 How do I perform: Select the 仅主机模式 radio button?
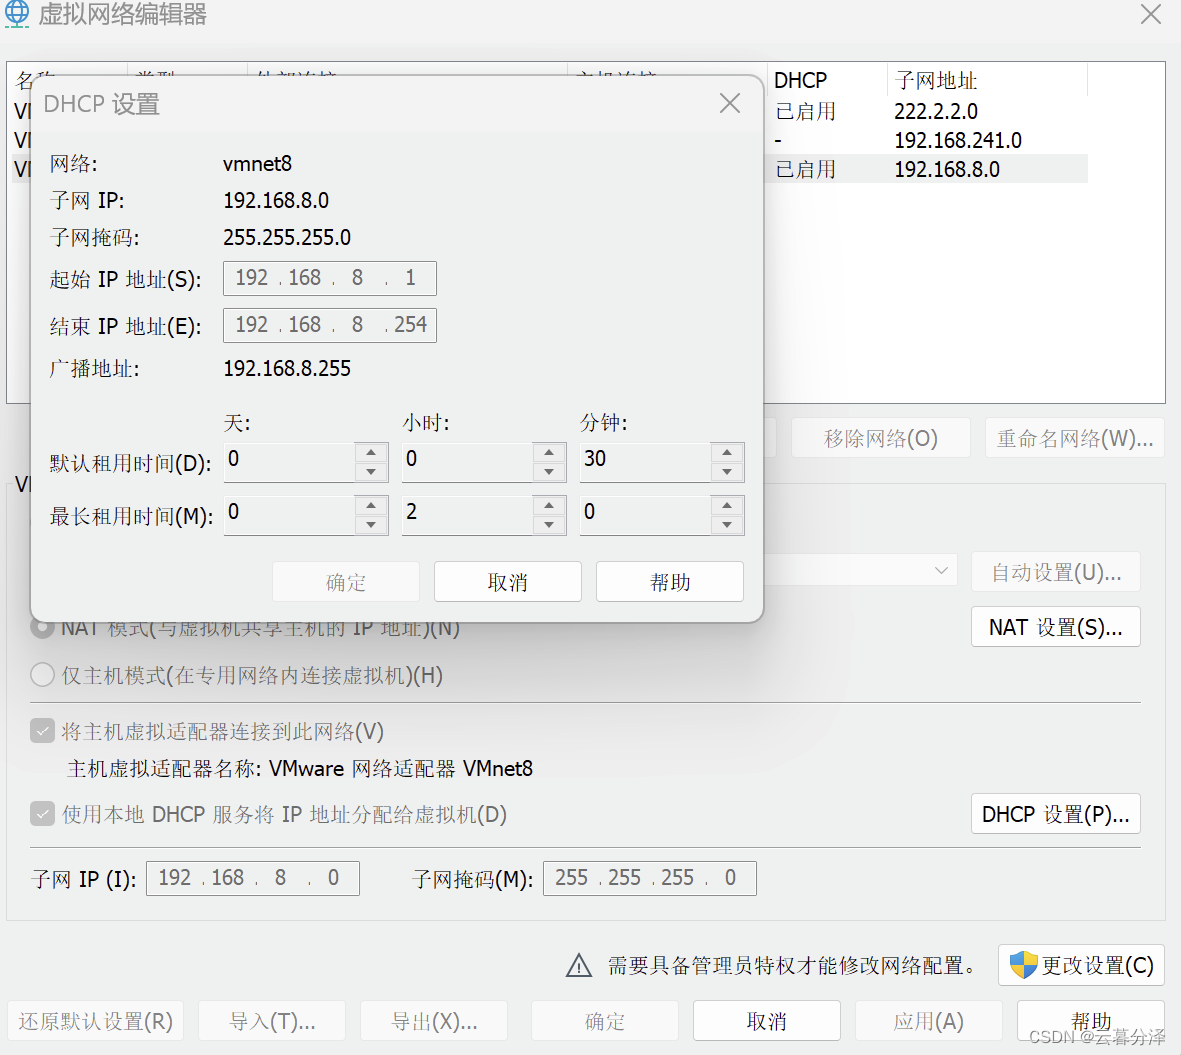(42, 675)
